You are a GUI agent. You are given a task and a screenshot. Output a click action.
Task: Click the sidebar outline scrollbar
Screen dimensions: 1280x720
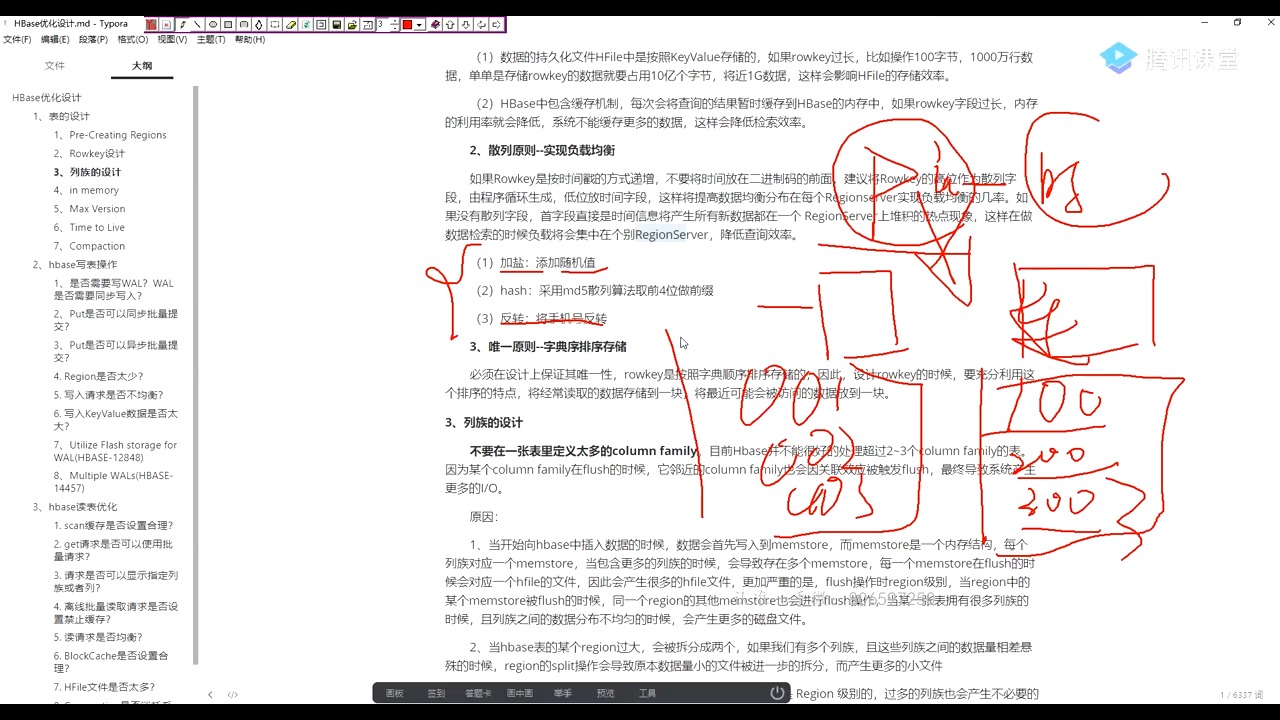click(196, 375)
